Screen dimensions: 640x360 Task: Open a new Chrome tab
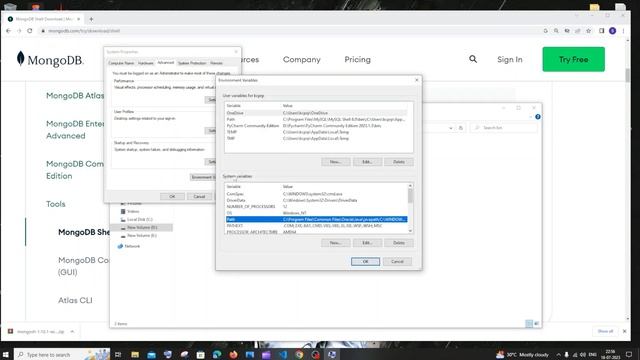pos(91,19)
